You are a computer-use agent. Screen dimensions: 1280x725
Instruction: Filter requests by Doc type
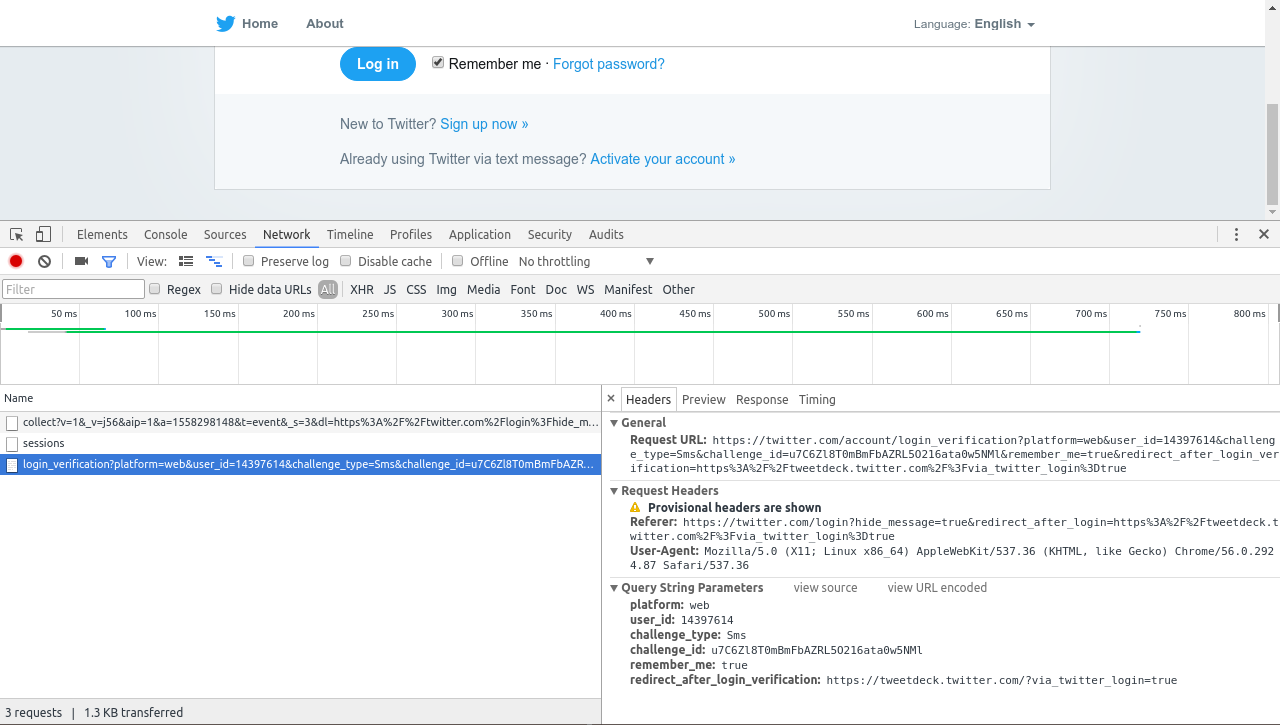pyautogui.click(x=556, y=289)
